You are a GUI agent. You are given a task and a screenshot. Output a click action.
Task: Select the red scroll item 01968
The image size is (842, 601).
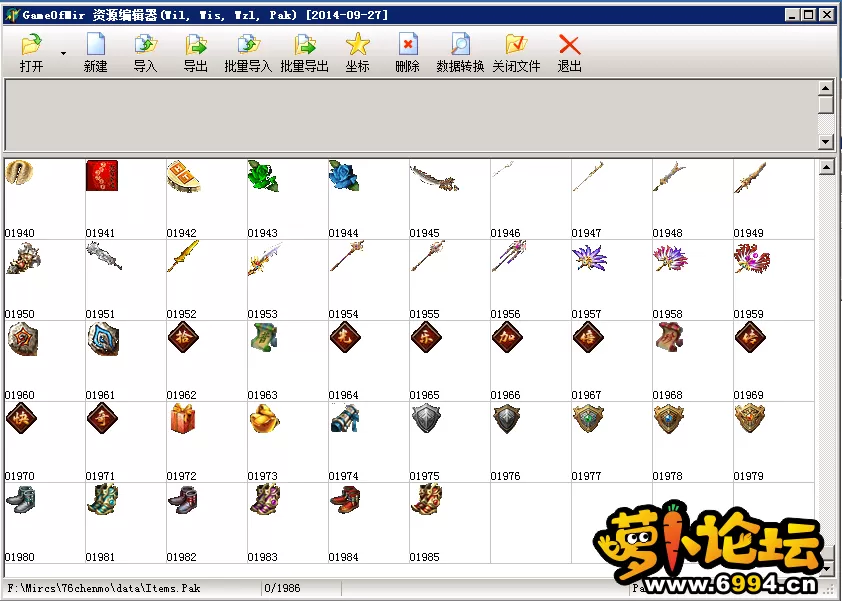pyautogui.click(x=669, y=337)
